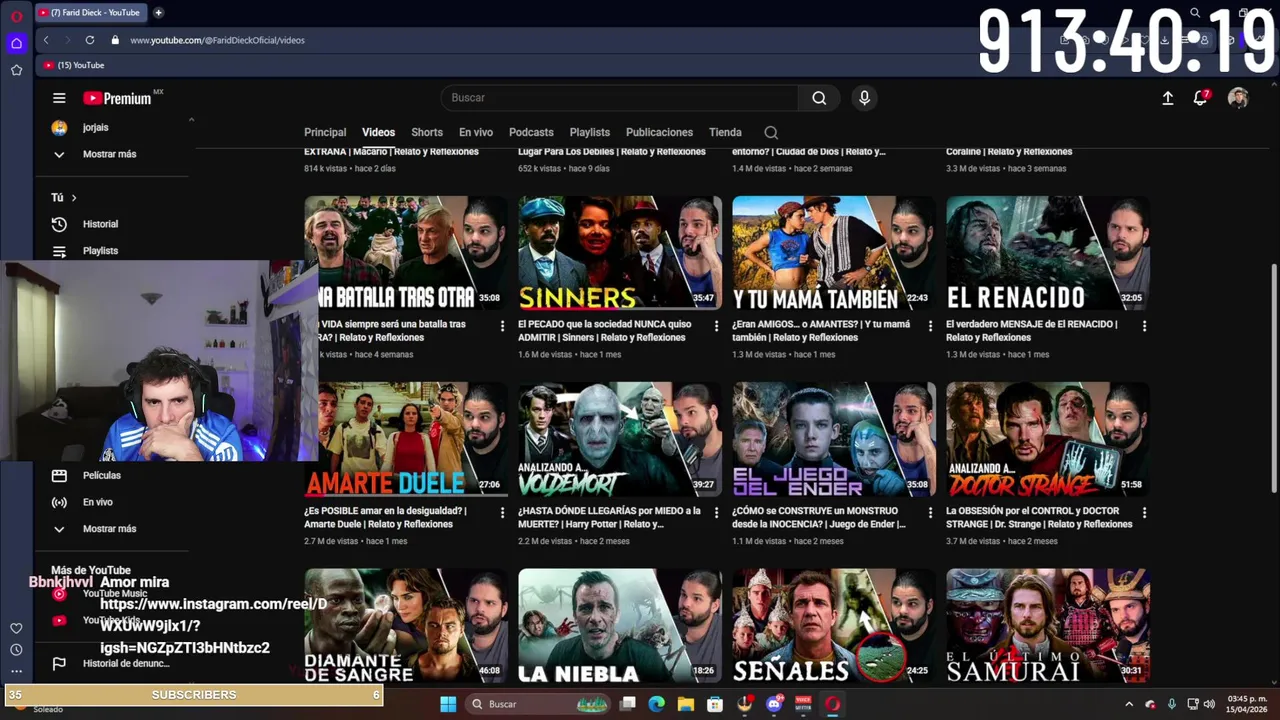Reload the page in the browser
The height and width of the screenshot is (720, 1280).
[90, 40]
